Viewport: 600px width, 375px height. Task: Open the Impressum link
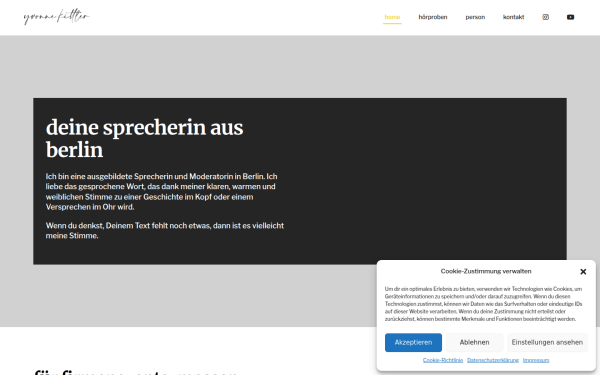pos(536,360)
